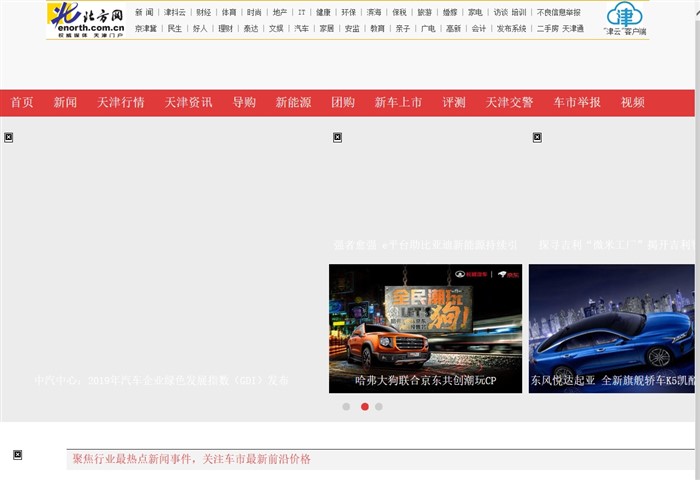
Task: Open 新车上市 navbar item
Action: click(398, 102)
